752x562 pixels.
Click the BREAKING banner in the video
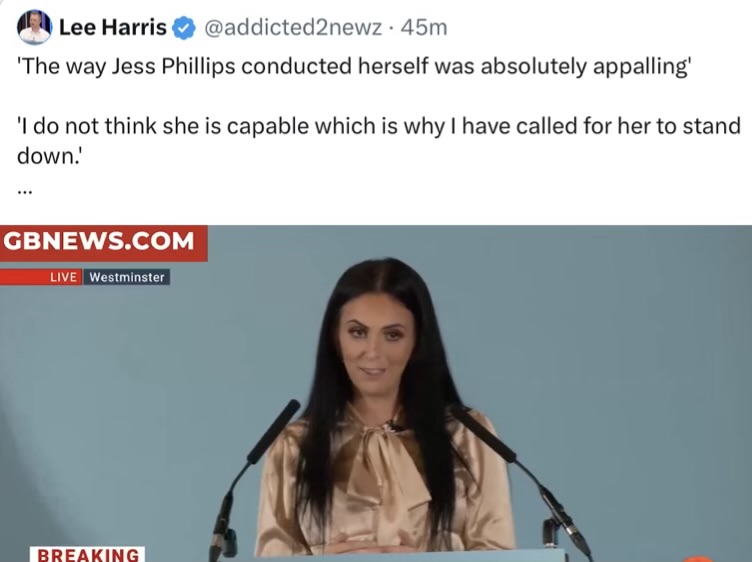pyautogui.click(x=87, y=554)
